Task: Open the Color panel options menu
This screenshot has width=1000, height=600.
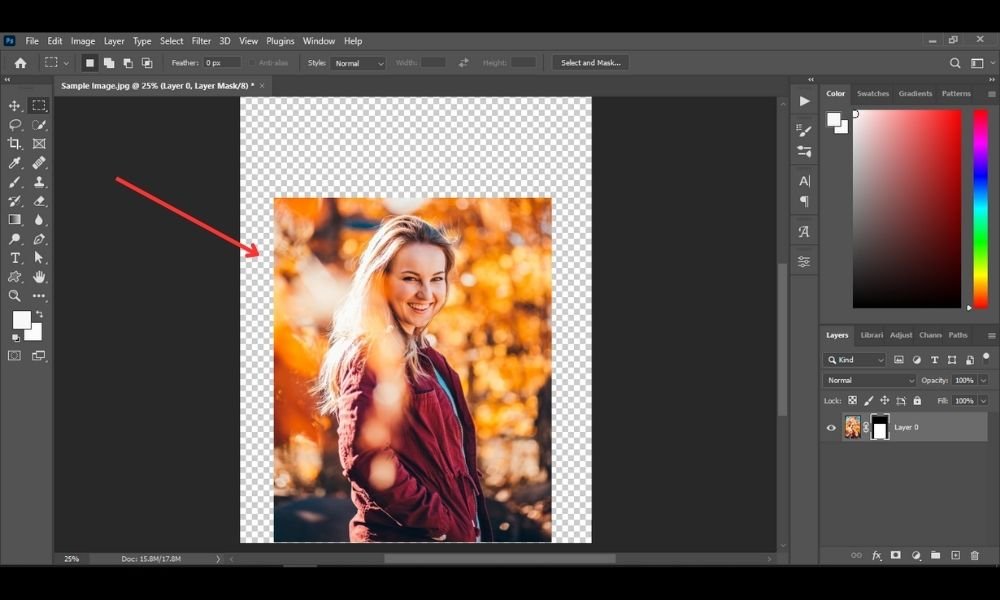Action: click(x=991, y=94)
